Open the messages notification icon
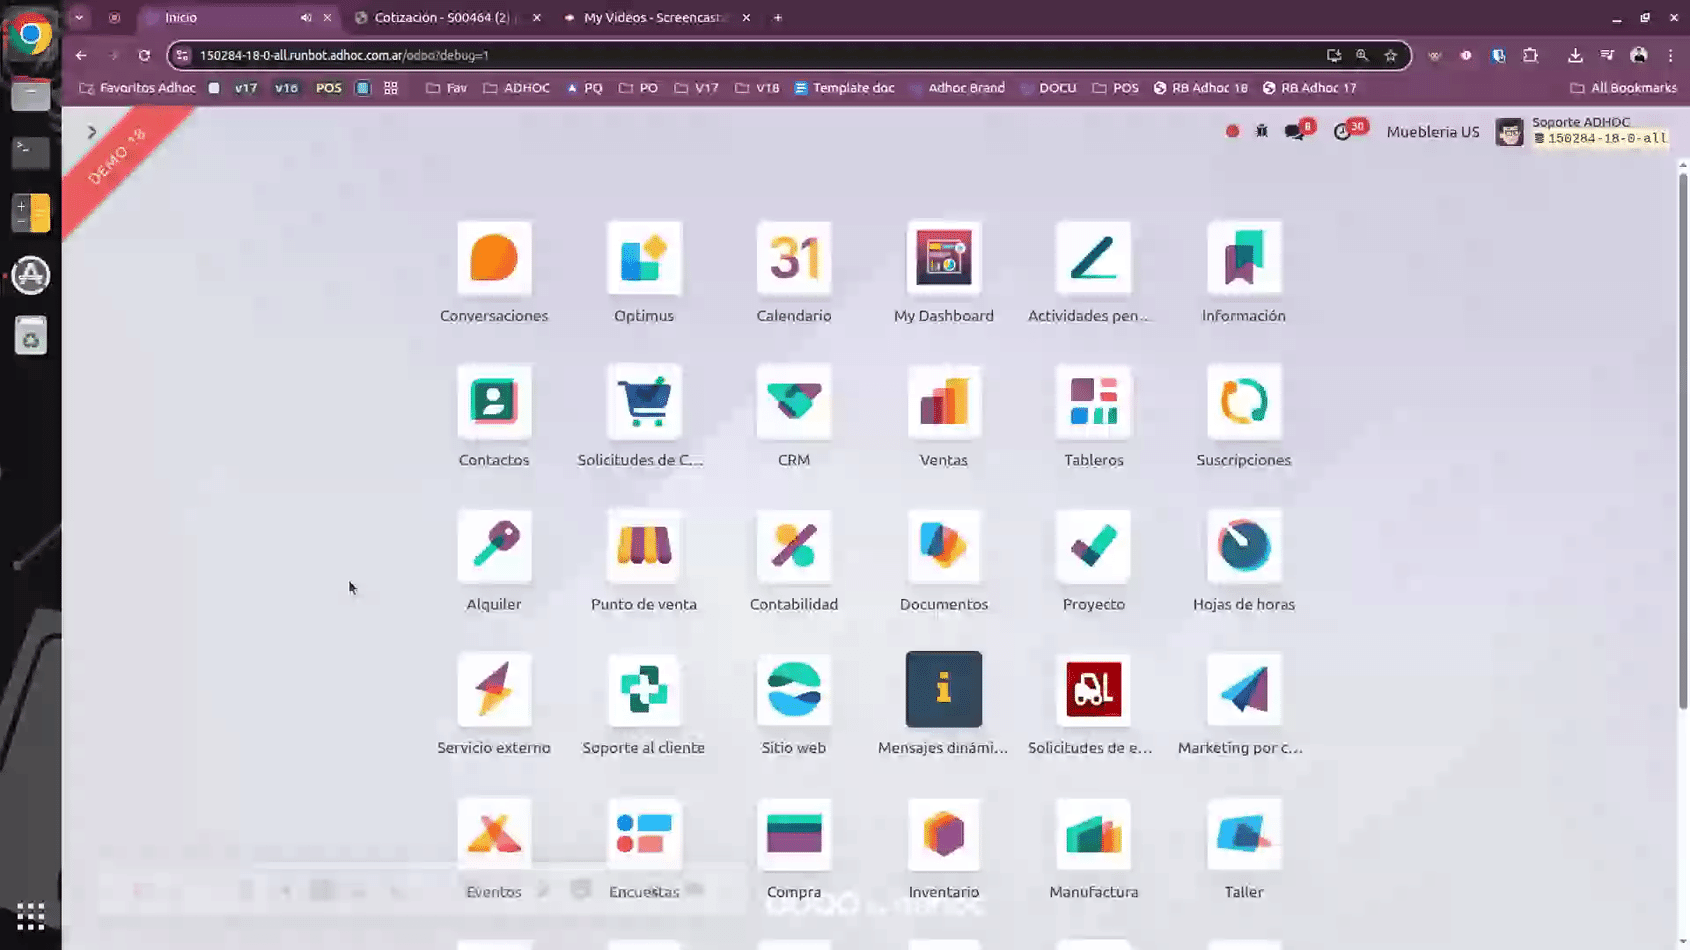The image size is (1690, 950). 1294,132
